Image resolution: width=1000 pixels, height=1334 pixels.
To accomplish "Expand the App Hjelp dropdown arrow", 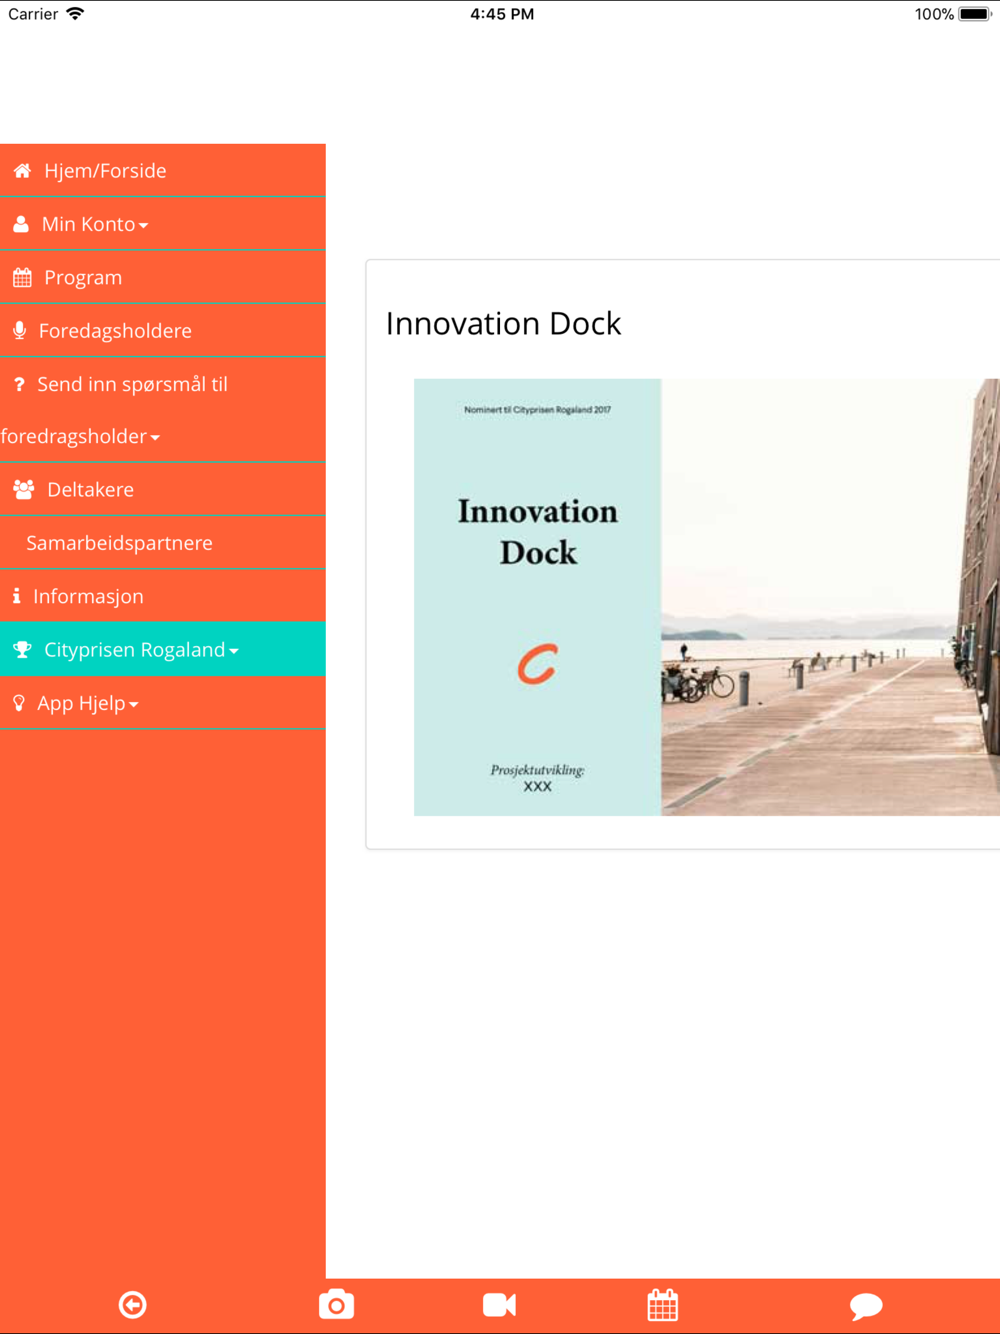I will tap(134, 705).
